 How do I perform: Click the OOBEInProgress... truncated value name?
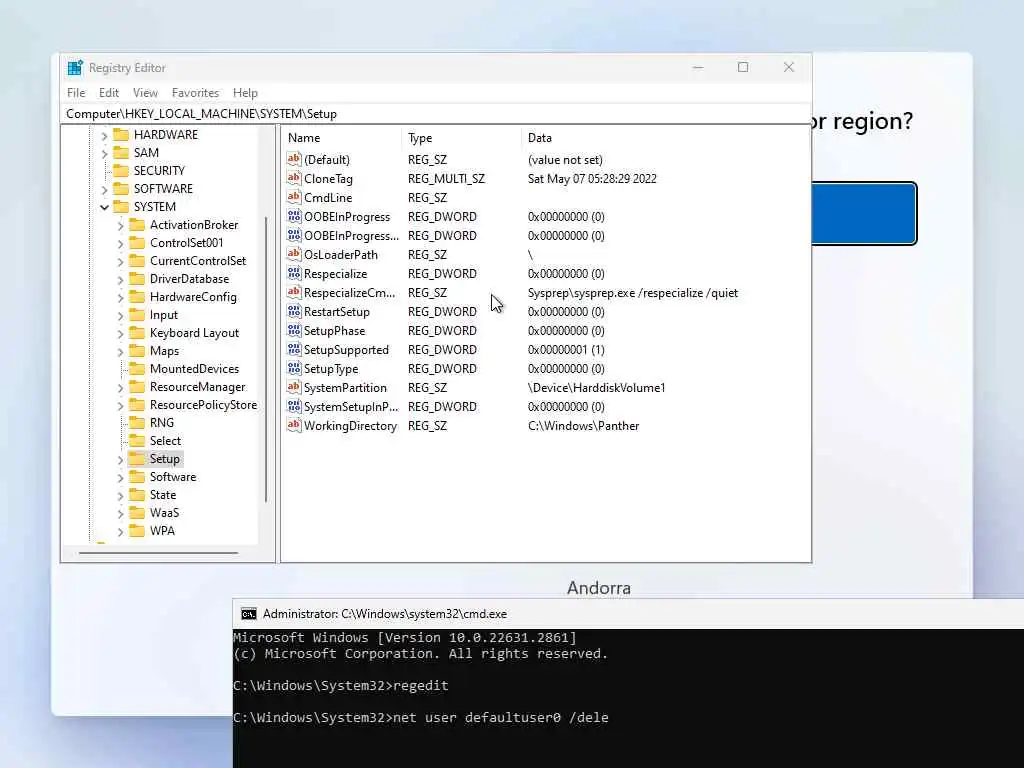point(351,235)
